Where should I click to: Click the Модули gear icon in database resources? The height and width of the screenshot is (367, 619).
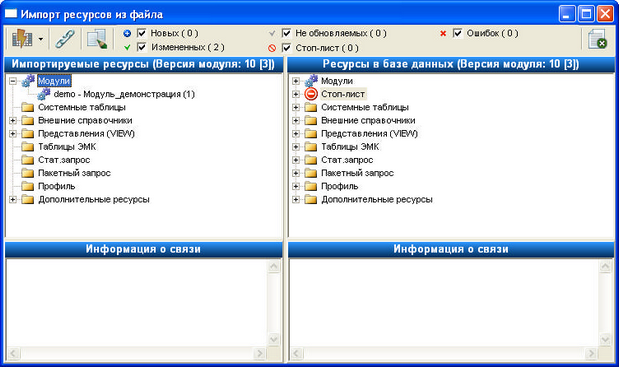tap(311, 81)
